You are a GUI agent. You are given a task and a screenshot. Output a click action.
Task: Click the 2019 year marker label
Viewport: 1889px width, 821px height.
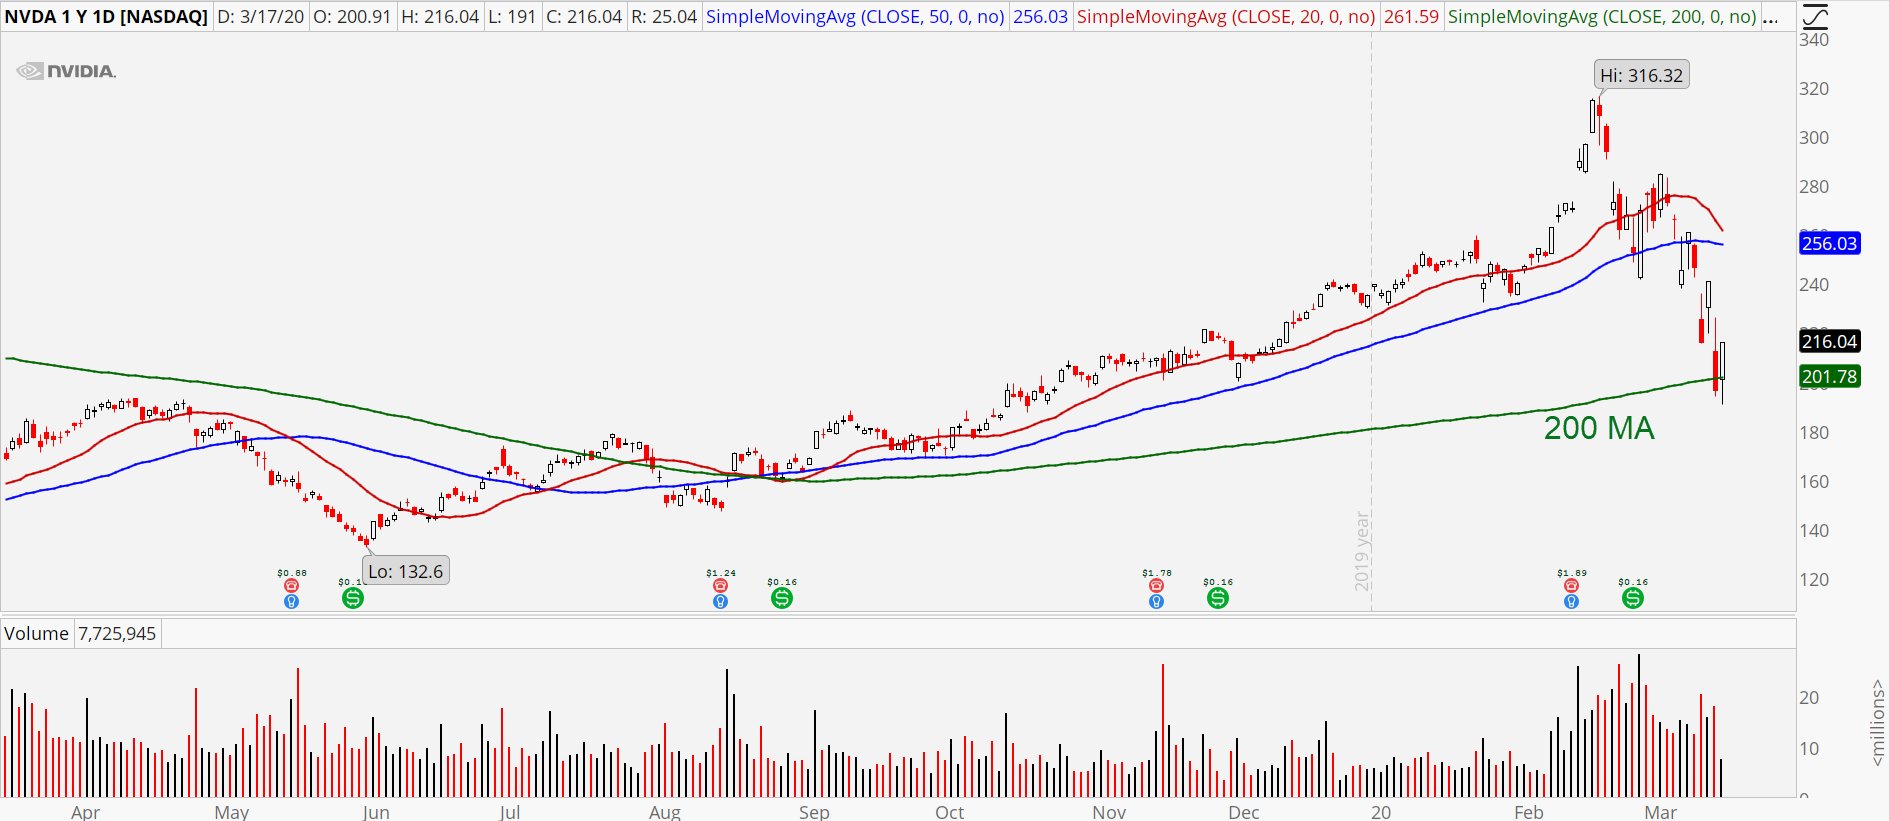click(1362, 551)
